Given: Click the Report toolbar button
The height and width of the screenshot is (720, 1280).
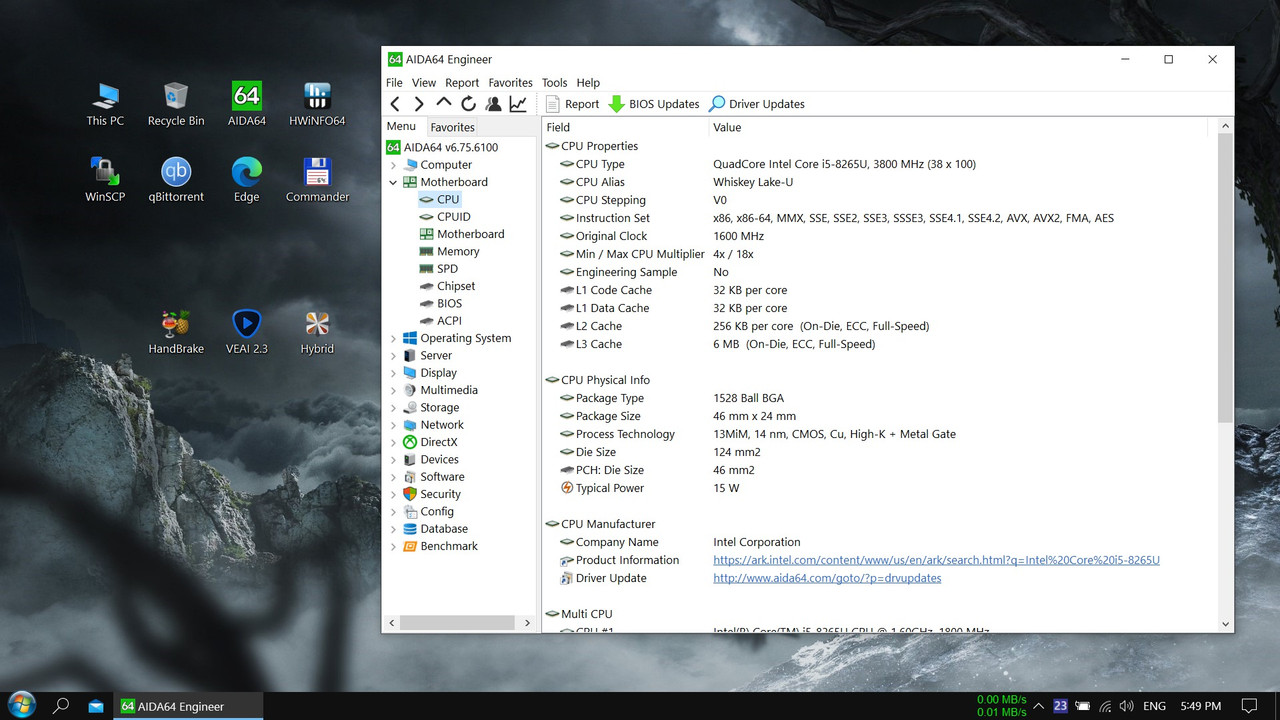Looking at the screenshot, I should [572, 104].
